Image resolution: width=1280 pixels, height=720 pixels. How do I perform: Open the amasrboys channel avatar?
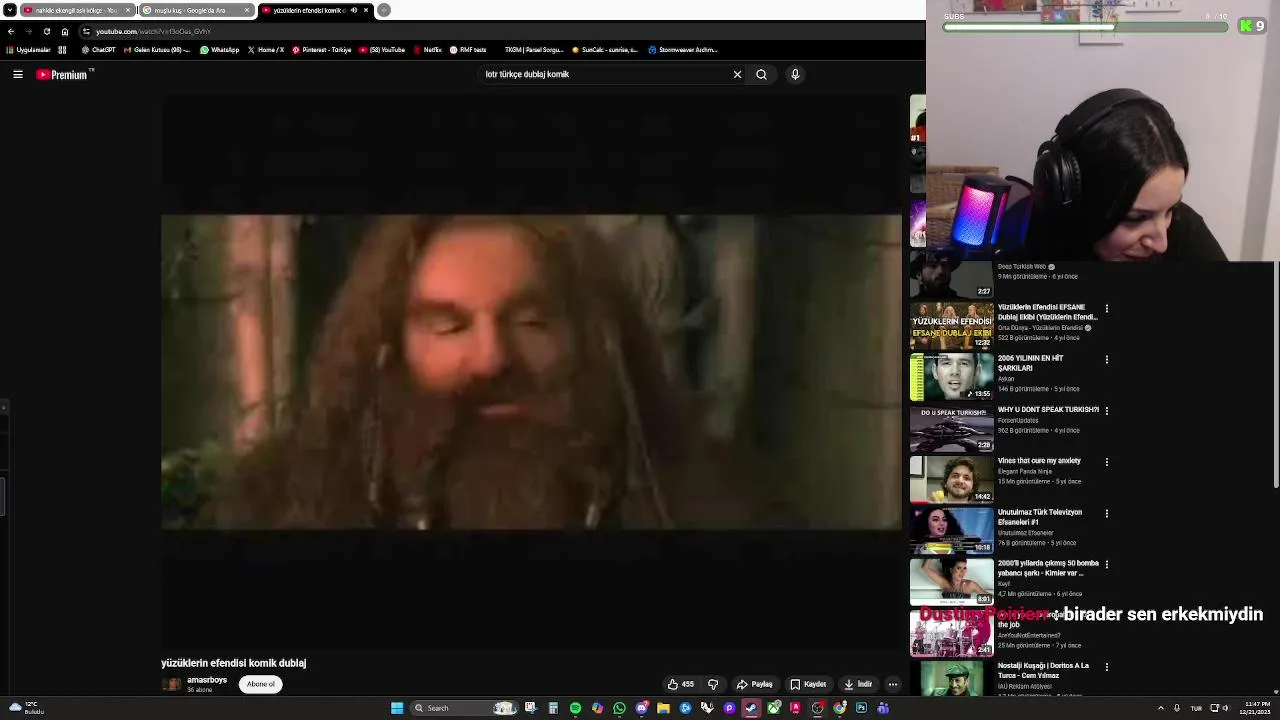point(172,684)
